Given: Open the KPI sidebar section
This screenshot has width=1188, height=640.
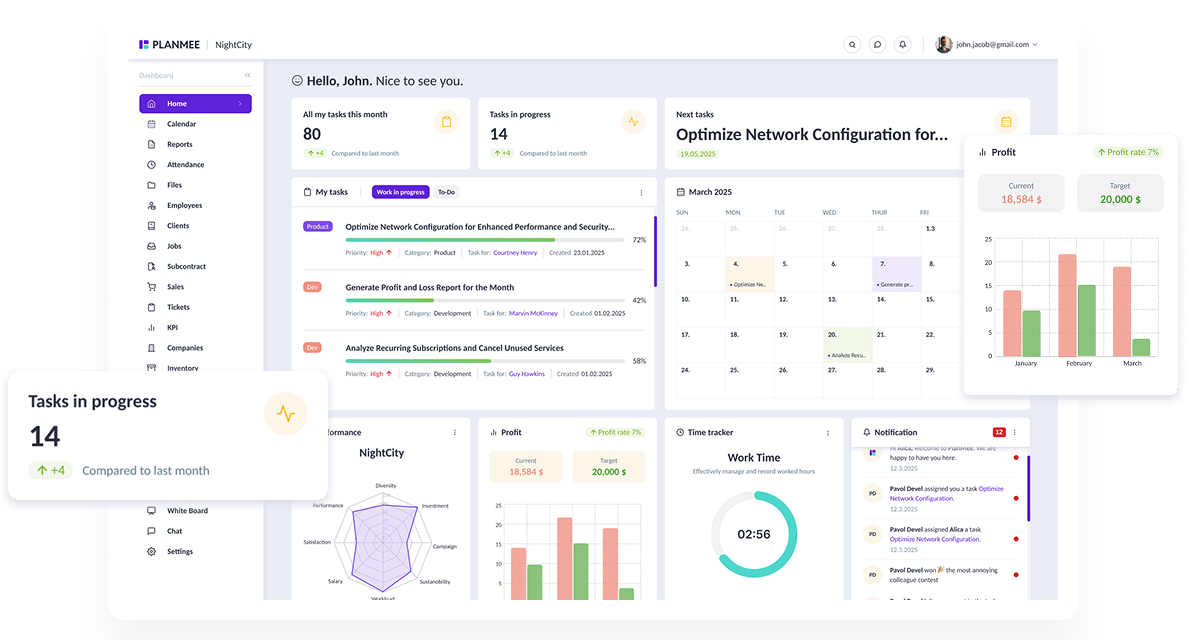Looking at the screenshot, I should click(x=173, y=327).
